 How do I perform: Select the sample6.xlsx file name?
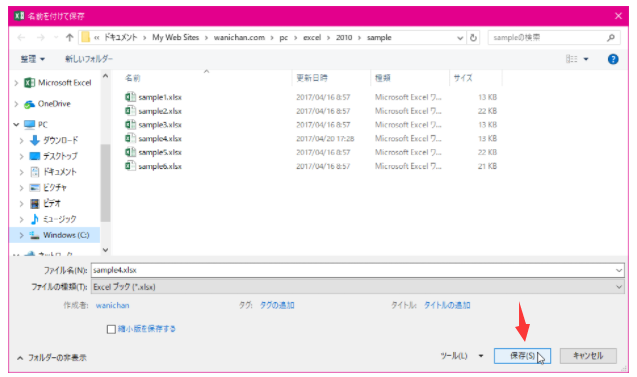(x=160, y=166)
